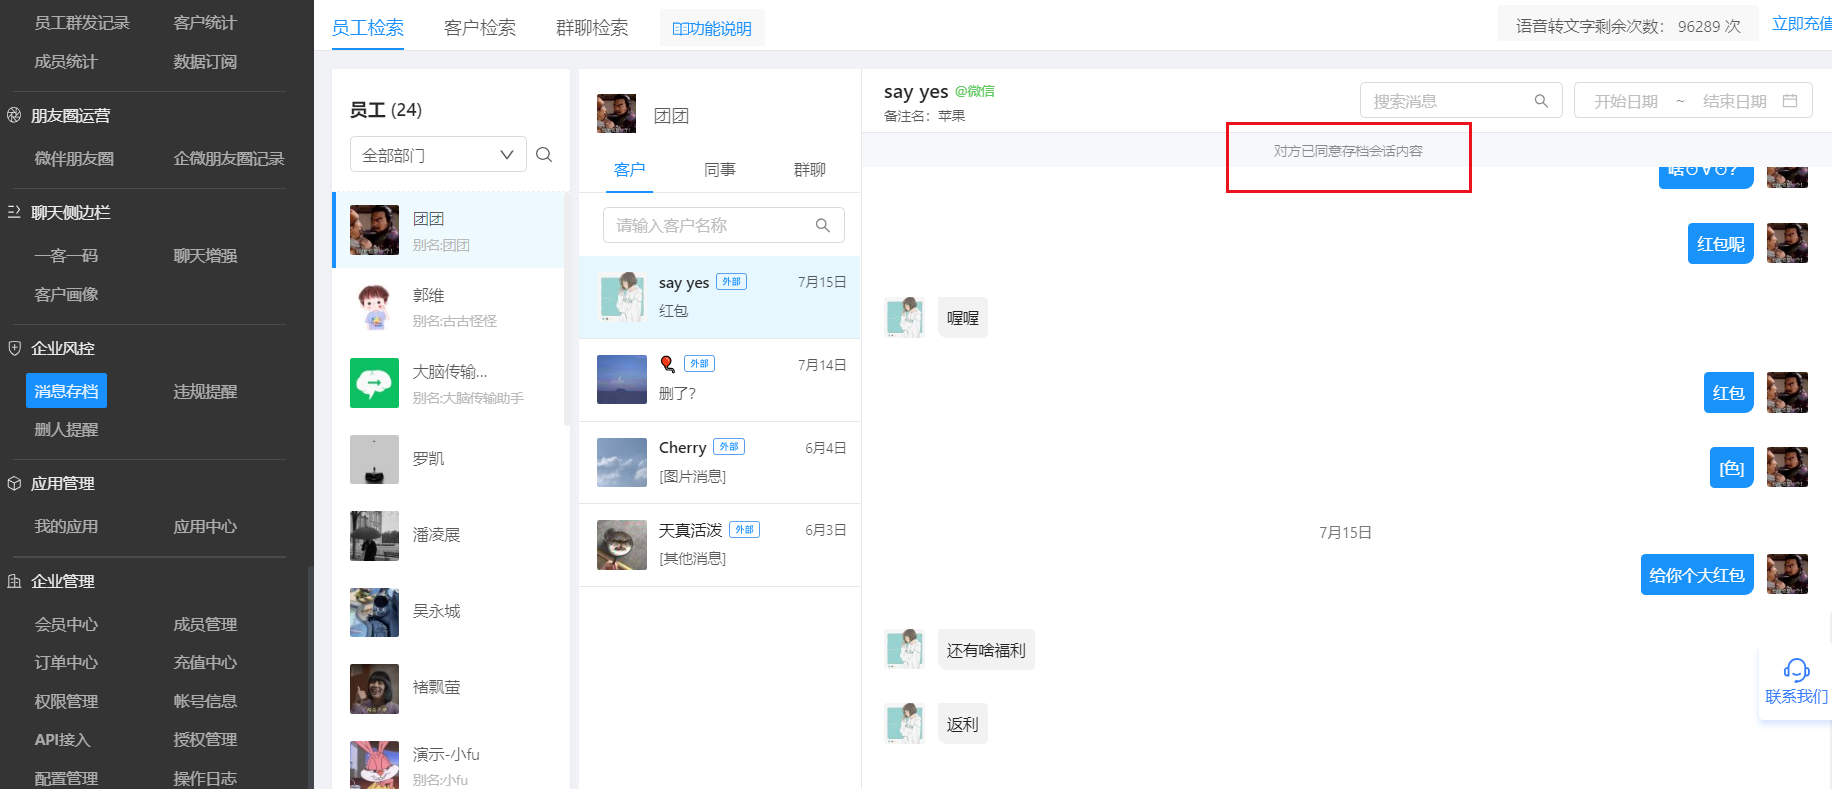Image resolution: width=1832 pixels, height=789 pixels.
Task: Open 违规提醒 in the sidebar
Action: click(x=205, y=391)
